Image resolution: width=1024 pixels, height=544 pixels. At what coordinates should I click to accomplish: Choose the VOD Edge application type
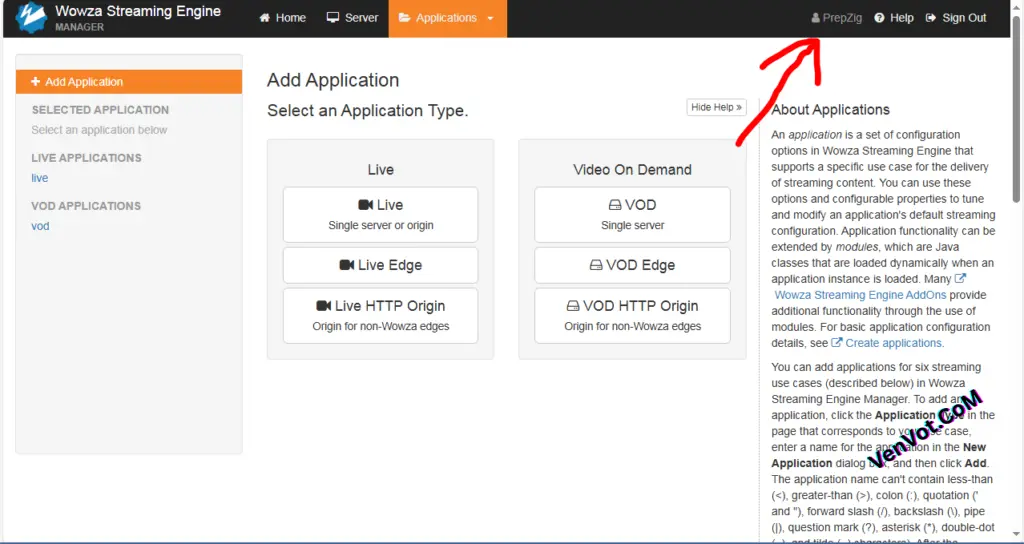(x=632, y=265)
